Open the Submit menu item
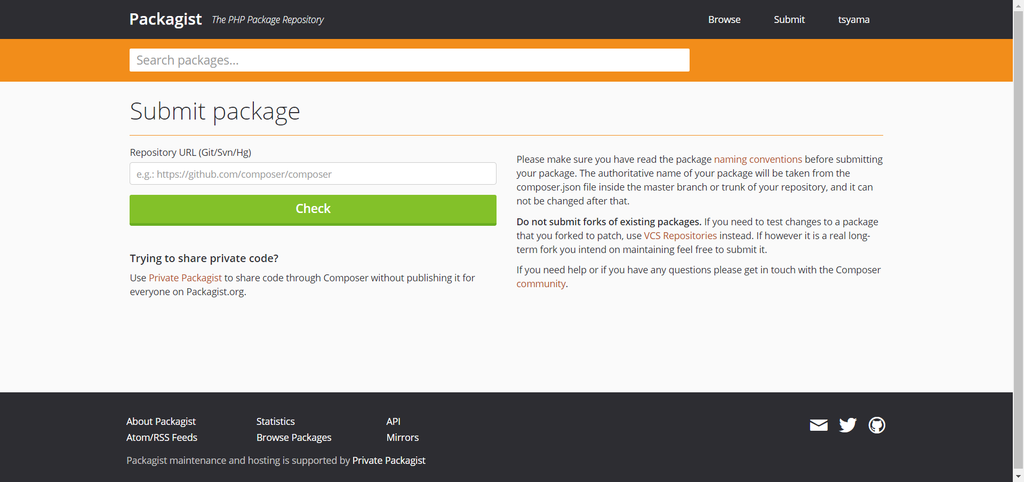 click(789, 20)
